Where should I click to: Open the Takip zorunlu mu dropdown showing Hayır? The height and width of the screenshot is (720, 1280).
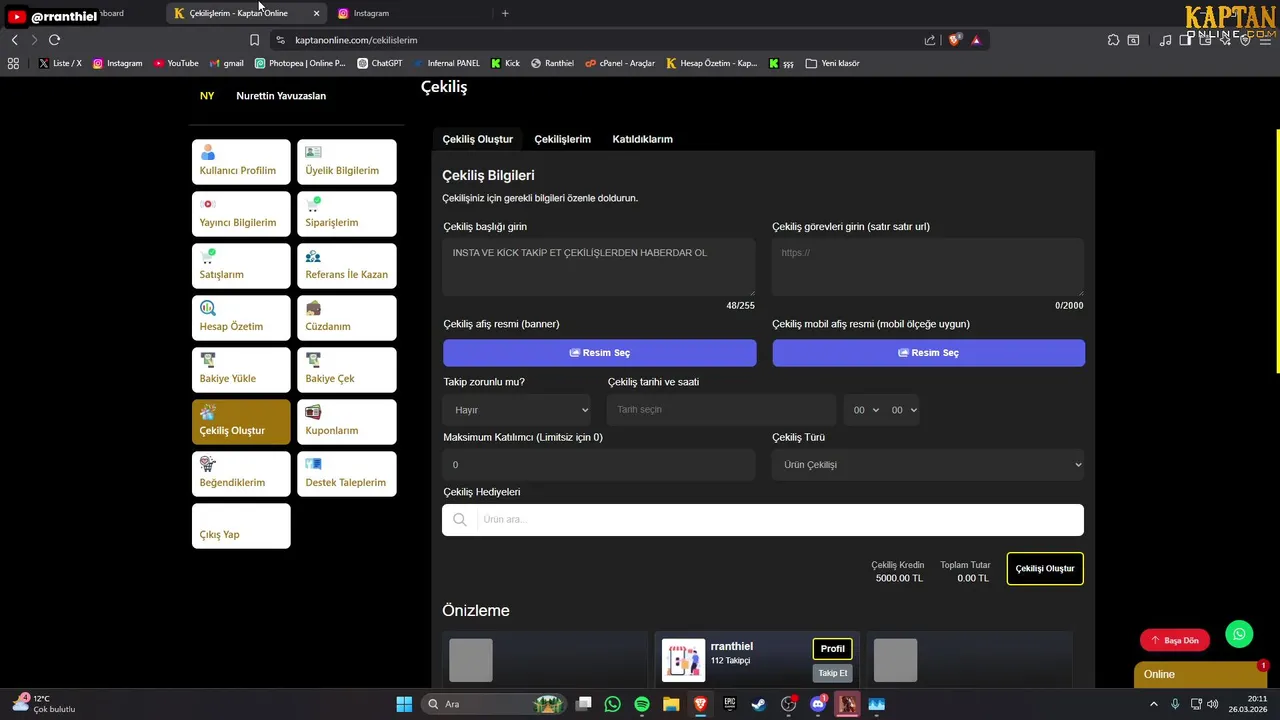(517, 410)
